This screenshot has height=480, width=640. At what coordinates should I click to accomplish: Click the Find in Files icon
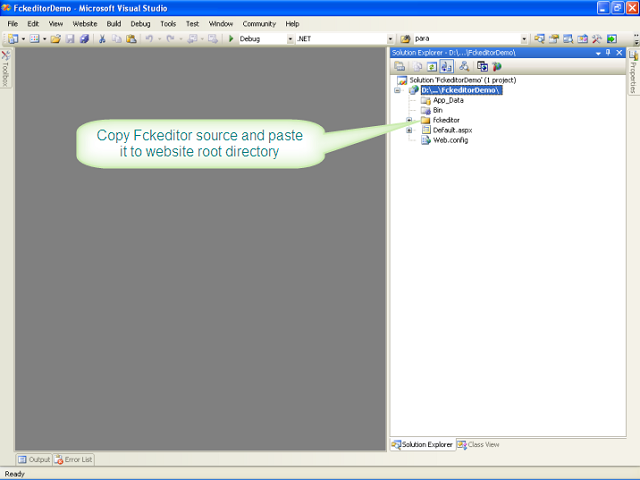click(x=405, y=39)
